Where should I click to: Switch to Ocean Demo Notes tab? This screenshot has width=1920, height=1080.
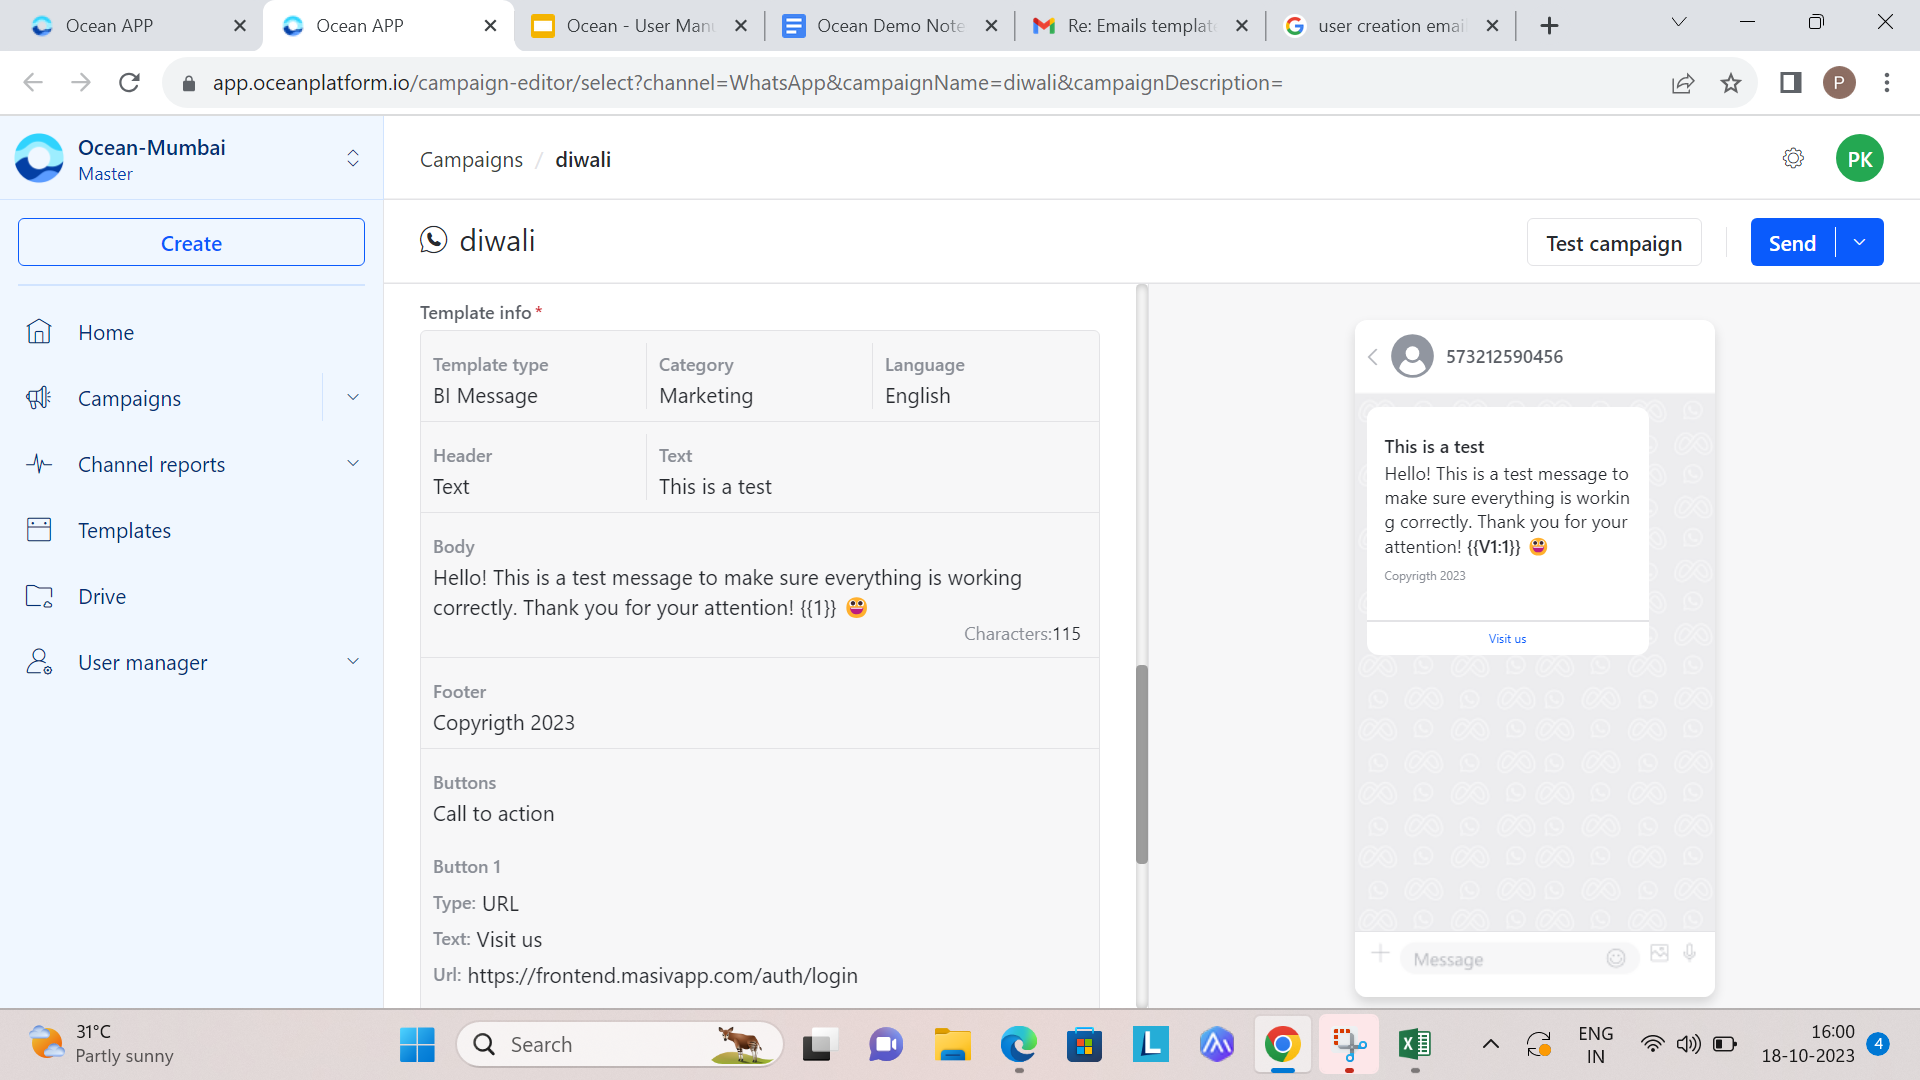click(890, 26)
